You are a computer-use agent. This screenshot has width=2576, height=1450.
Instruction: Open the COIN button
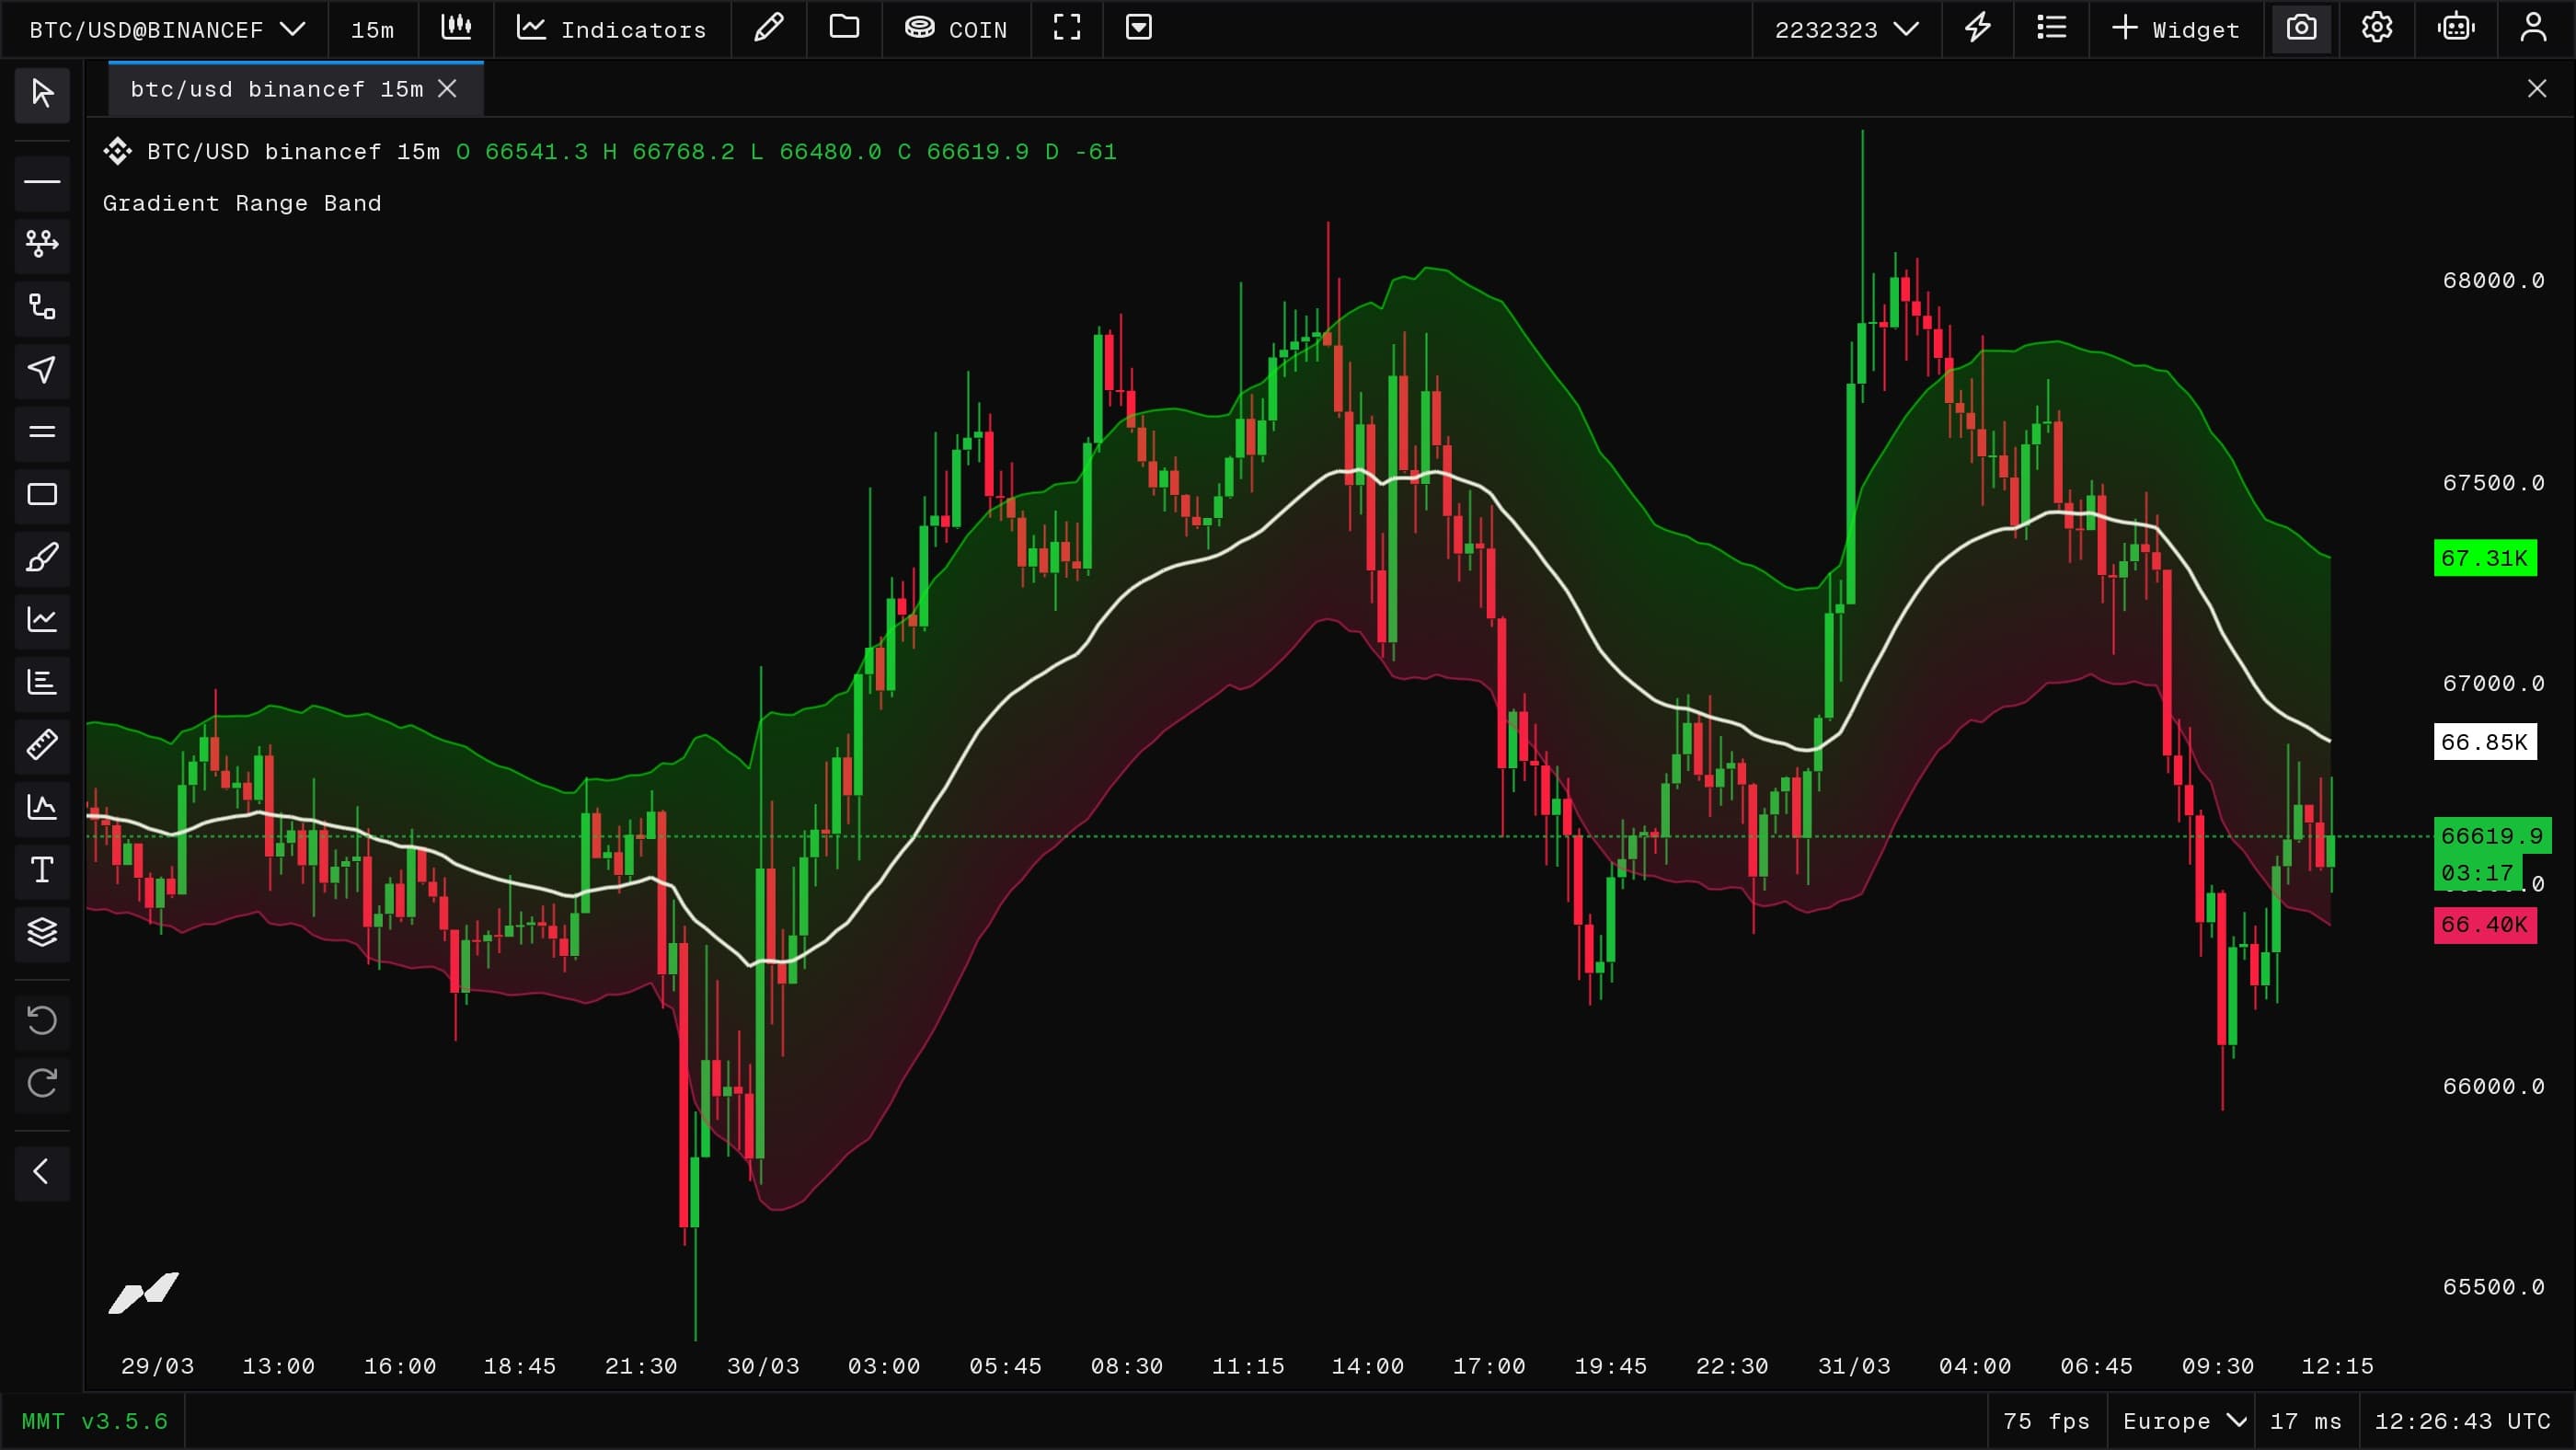pyautogui.click(x=956, y=29)
